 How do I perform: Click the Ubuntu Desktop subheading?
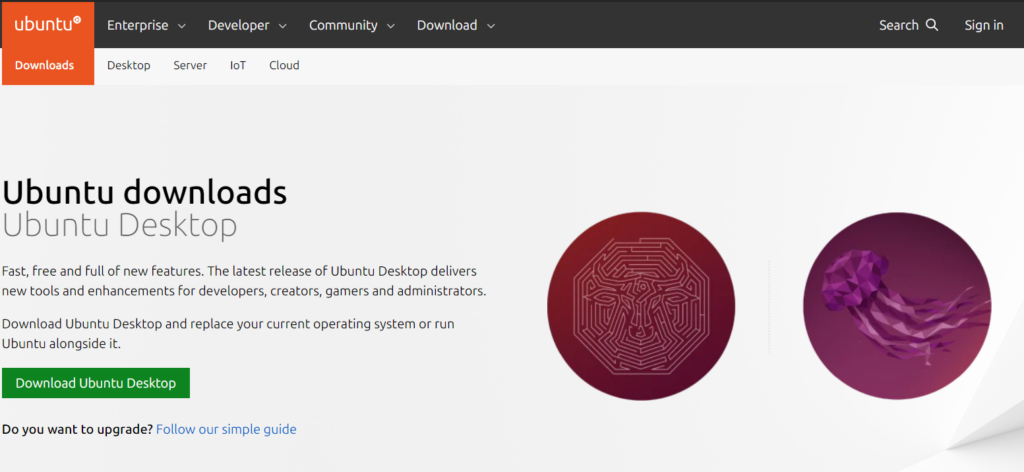[120, 226]
